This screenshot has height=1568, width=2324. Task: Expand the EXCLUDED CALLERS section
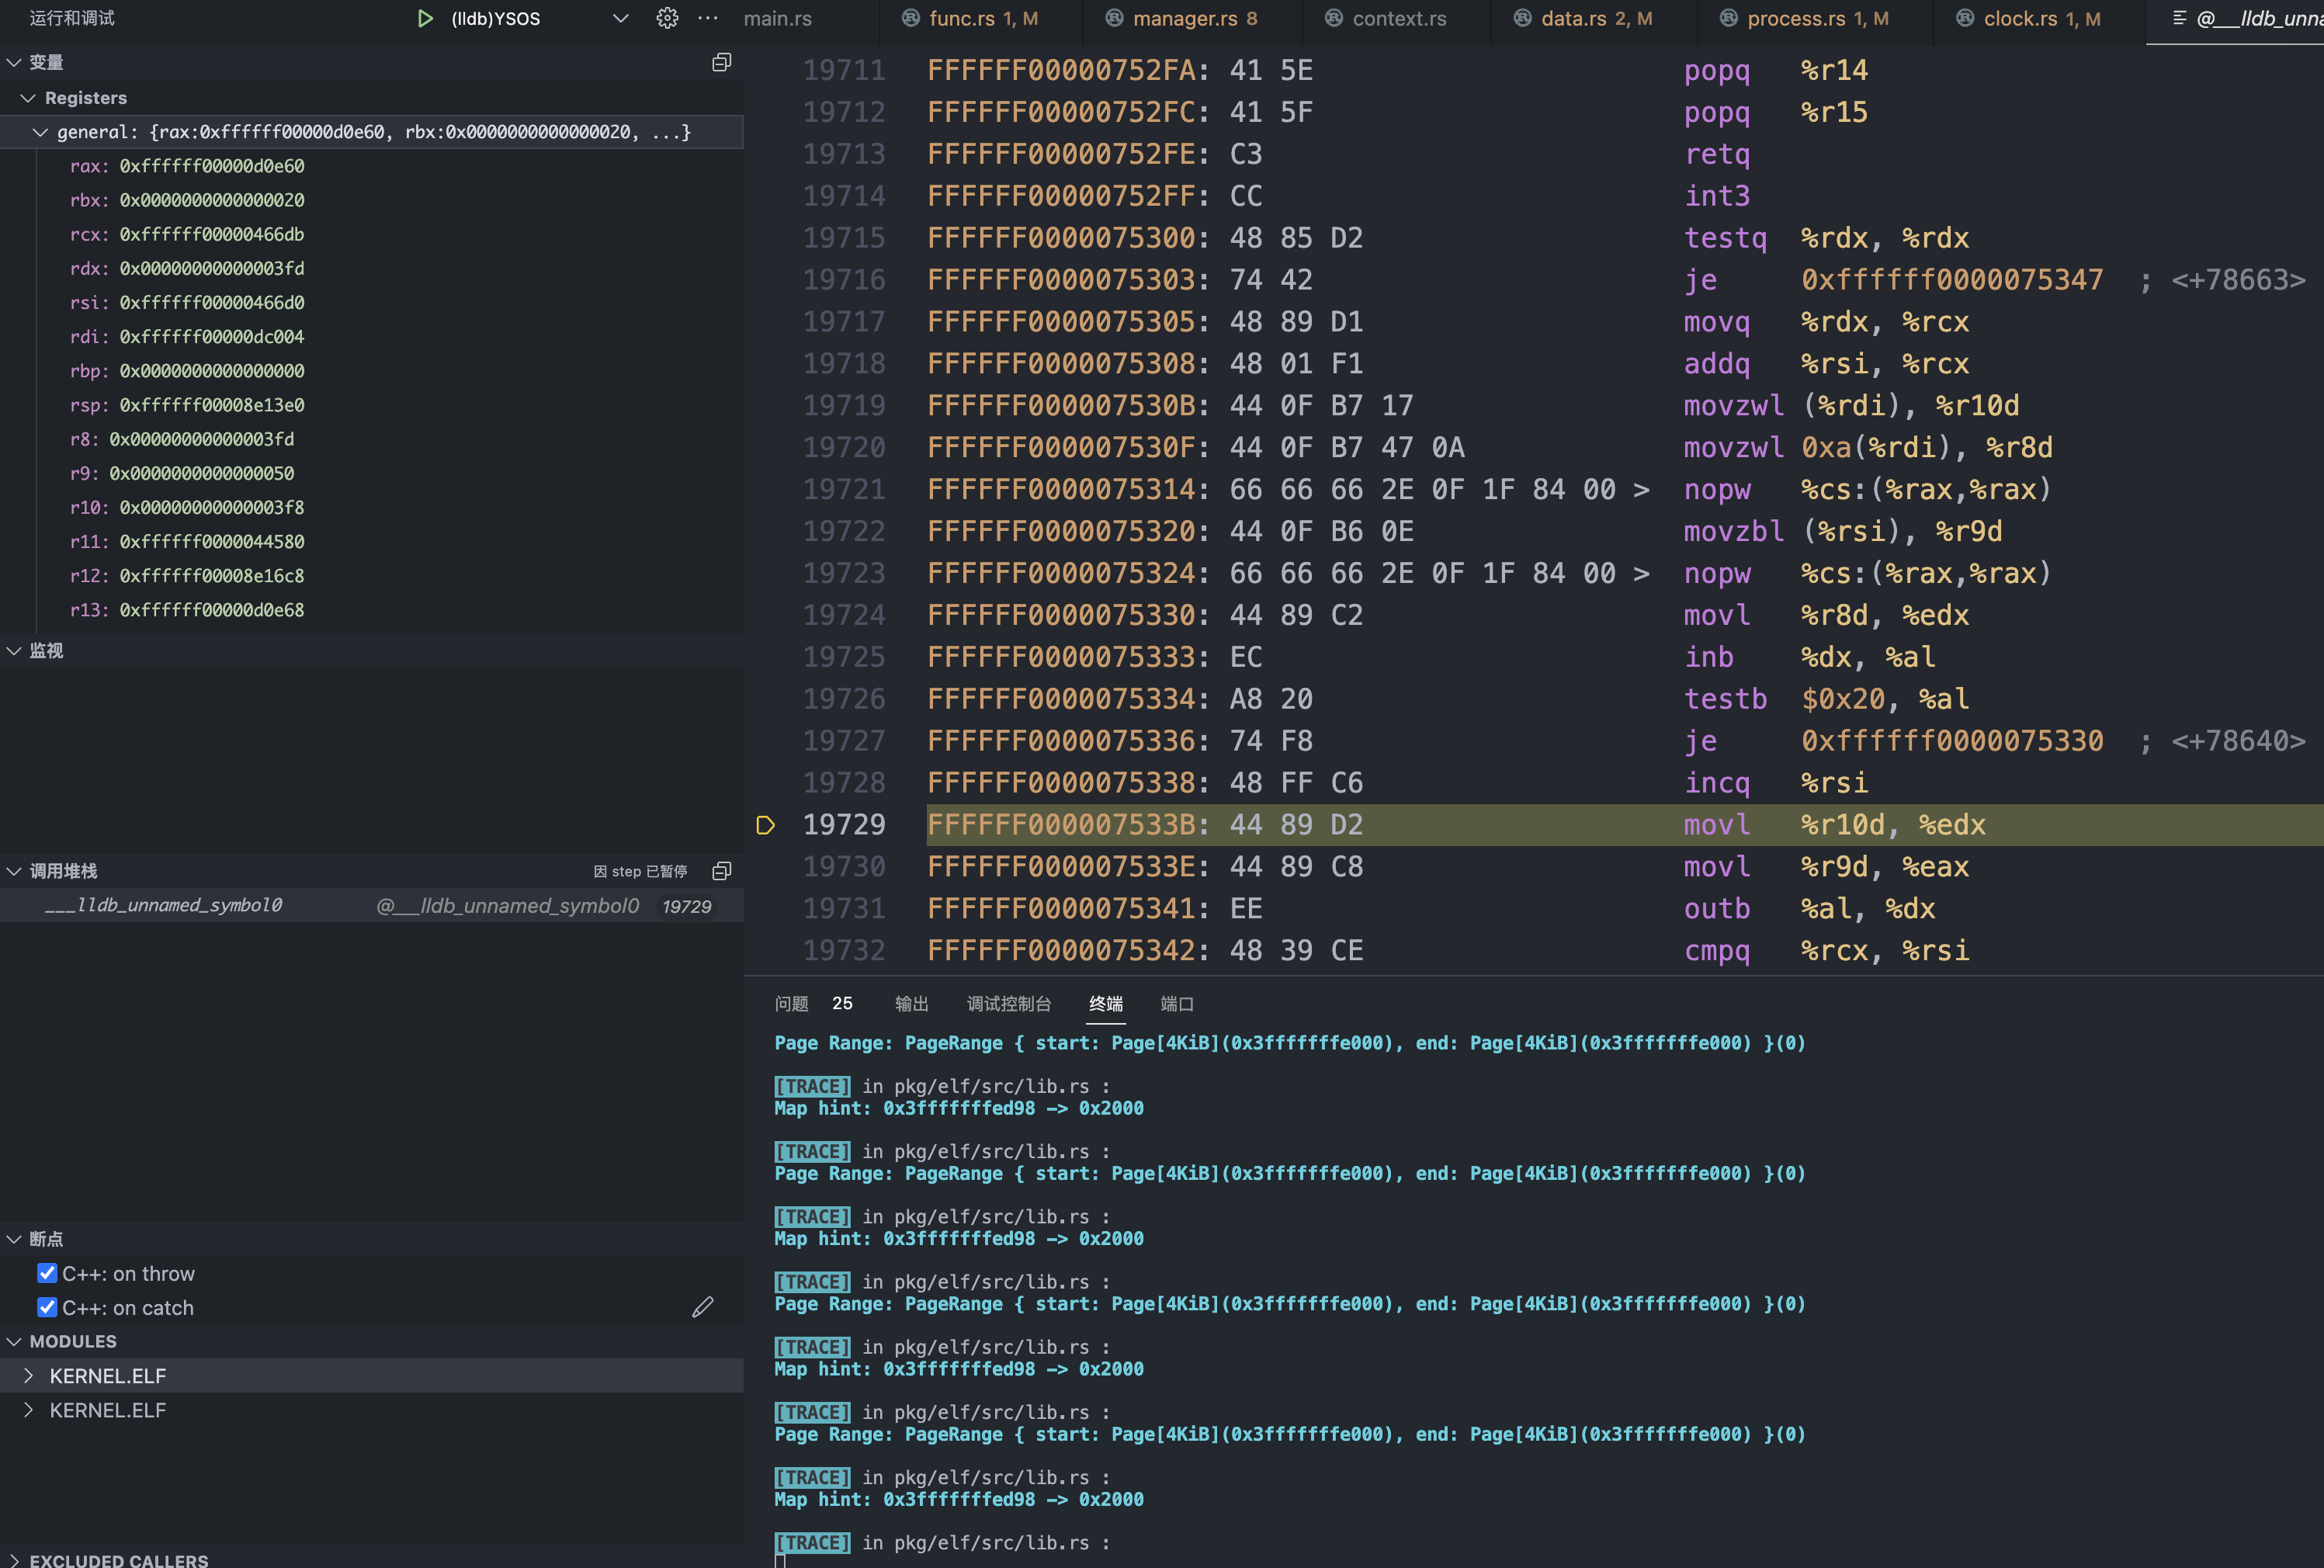[14, 1560]
